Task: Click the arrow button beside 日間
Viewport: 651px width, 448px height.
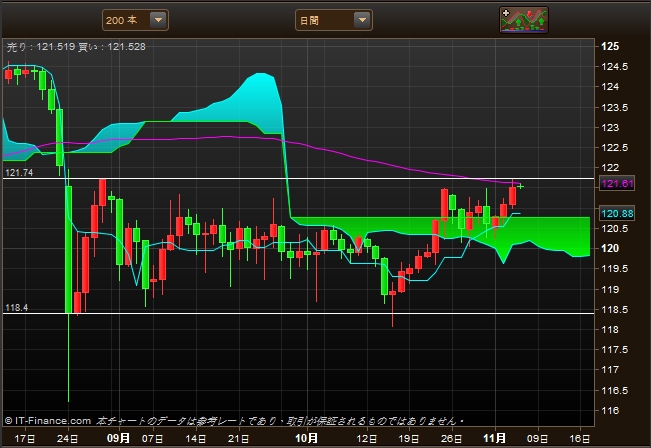Action: pos(362,20)
